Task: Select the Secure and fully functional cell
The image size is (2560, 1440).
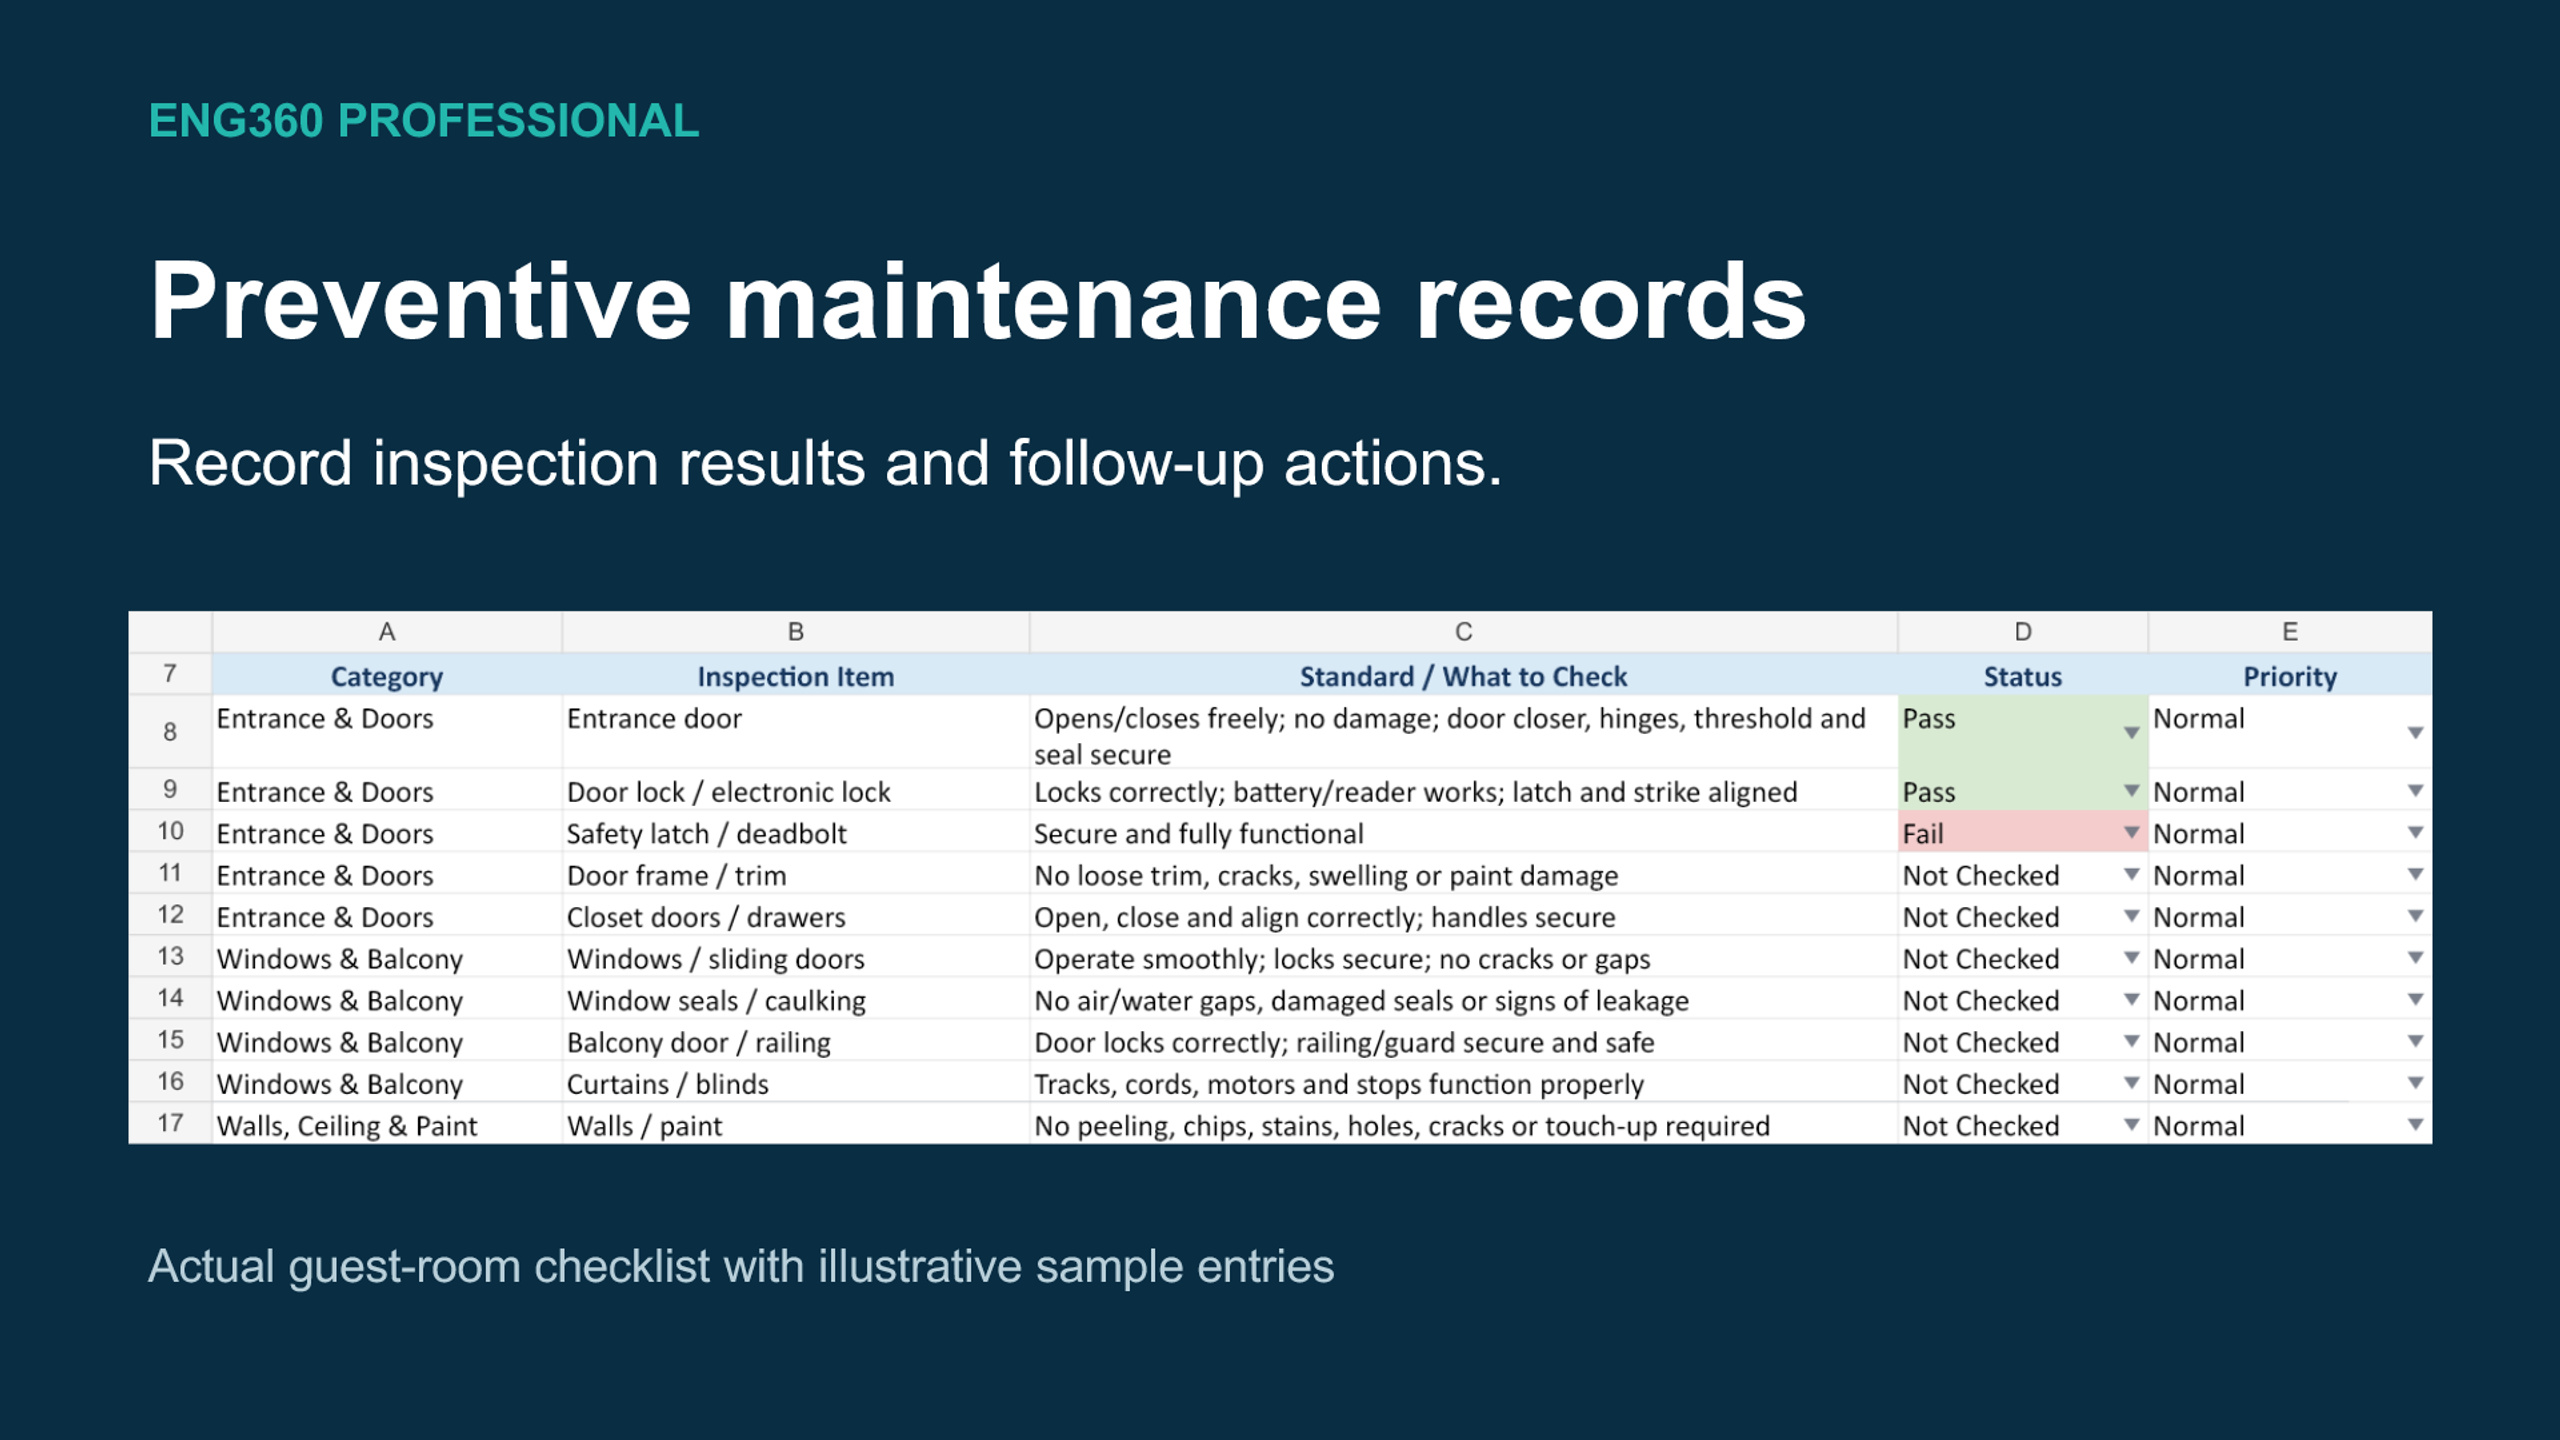Action: [1464, 832]
